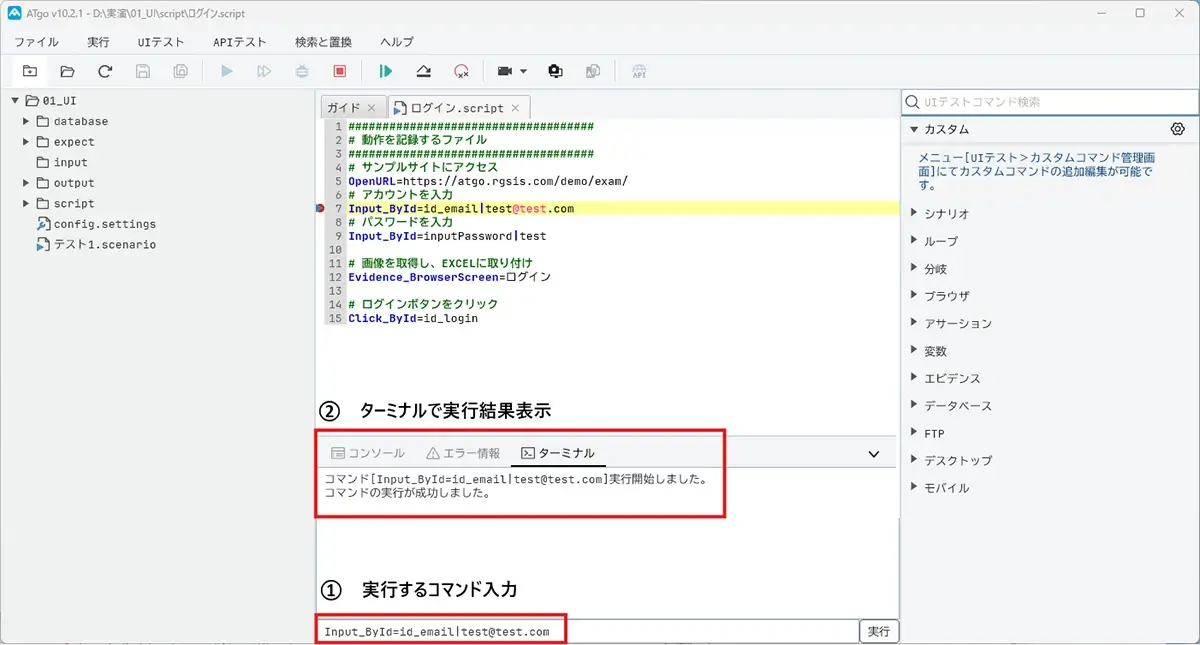Collapse the bottom panel chevron
The width and height of the screenshot is (1200, 645).
click(874, 454)
